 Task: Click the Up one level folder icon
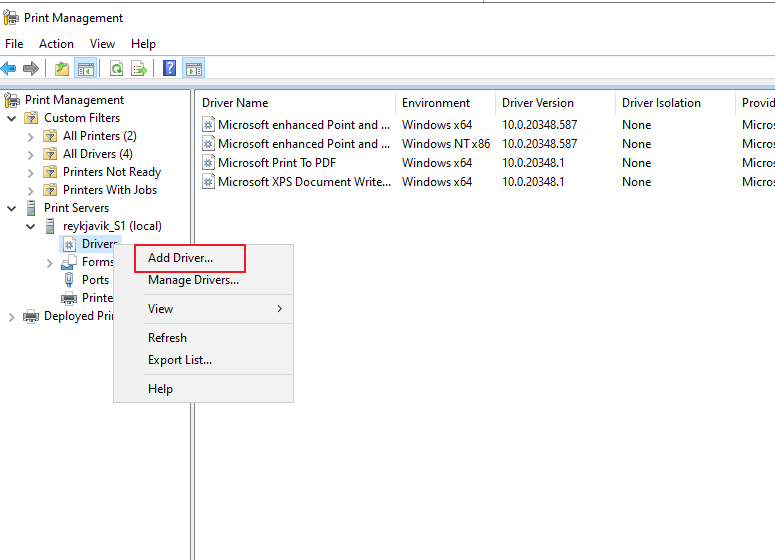62,68
